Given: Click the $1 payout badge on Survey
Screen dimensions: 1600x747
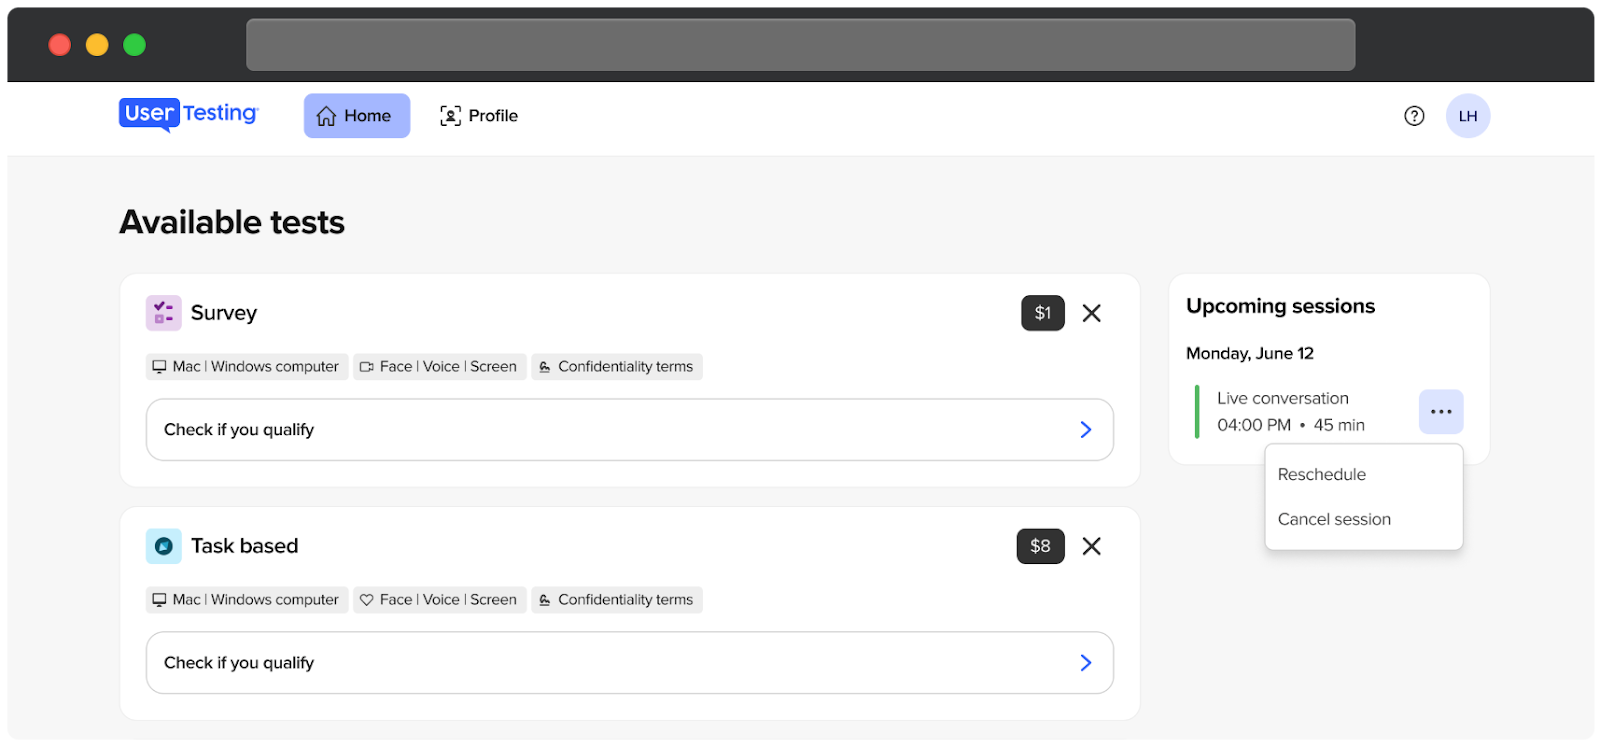Looking at the screenshot, I should click(x=1043, y=313).
